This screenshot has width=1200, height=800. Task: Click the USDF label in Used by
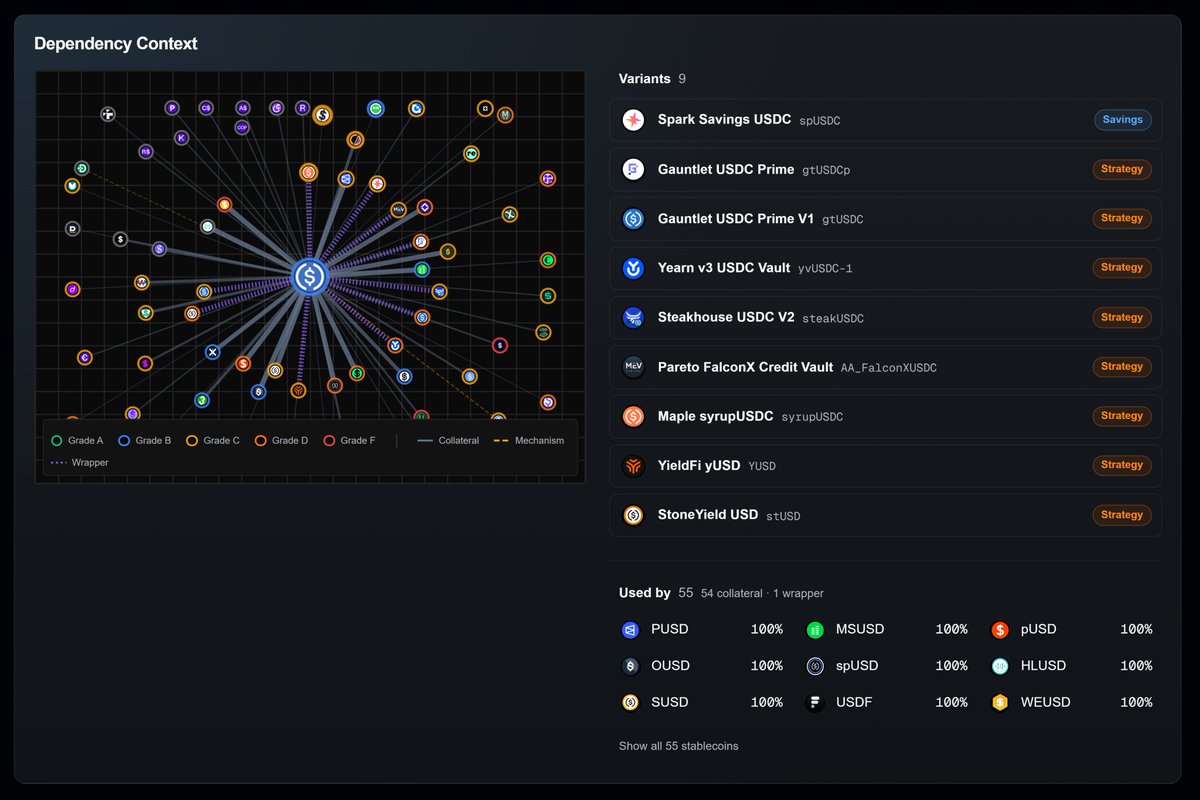click(854, 702)
